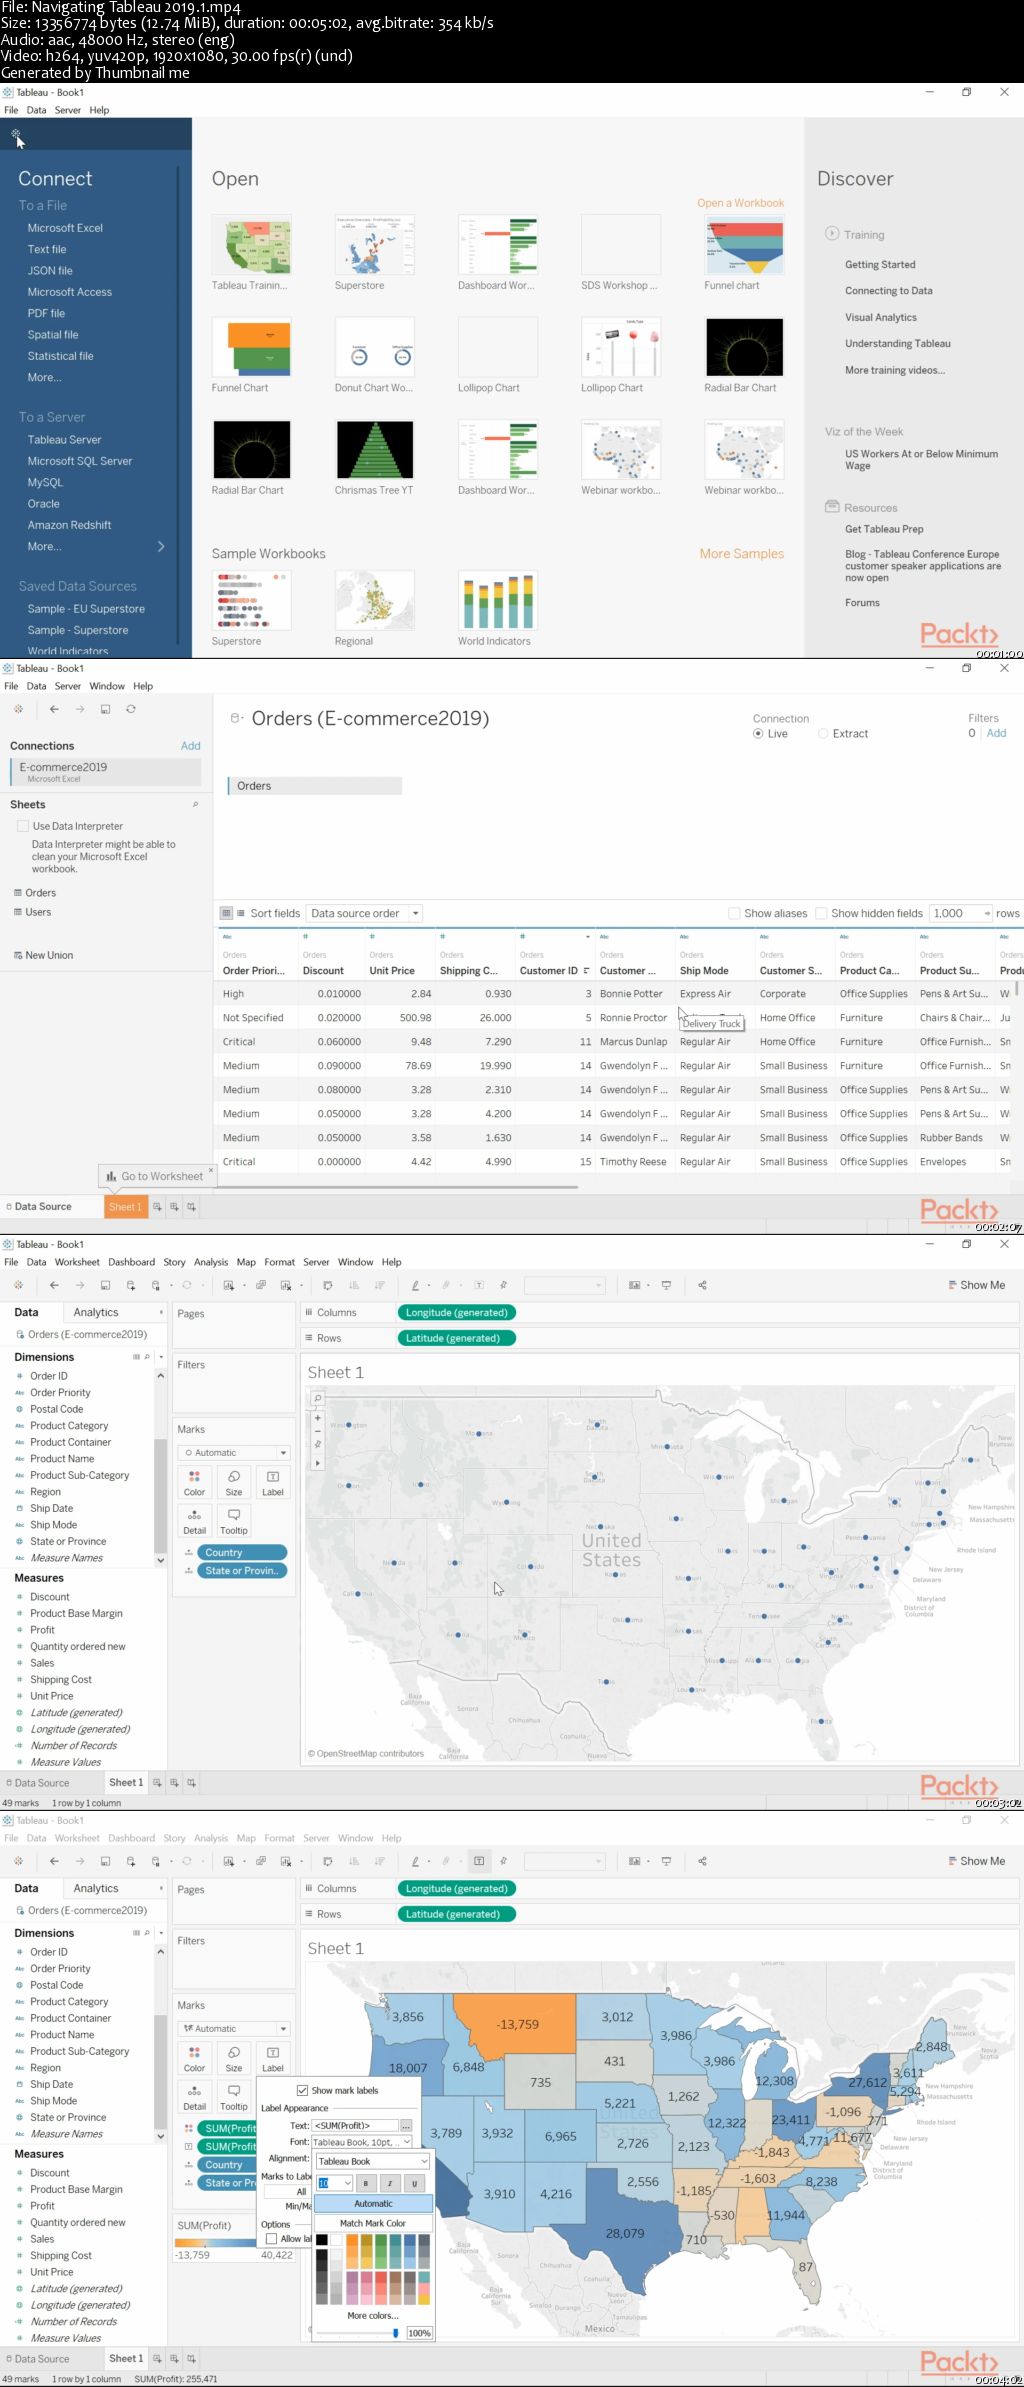Open the Size card on the gray map worksheet

pos(233,1483)
